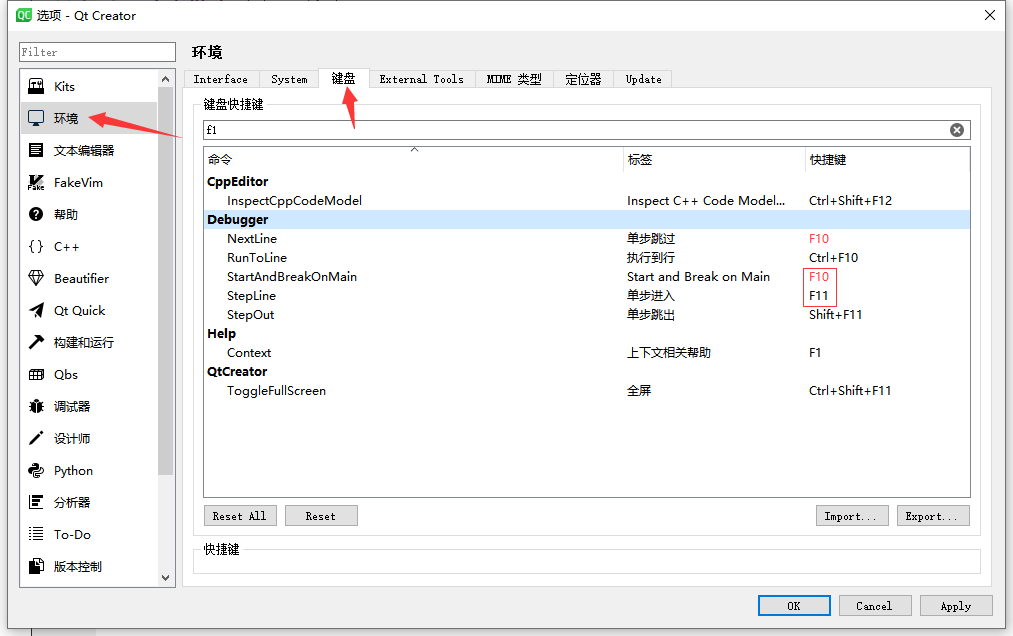Click the Ctrl+Shift+F12 shortcut cell
Viewport: 1013px width, 636px height.
850,200
